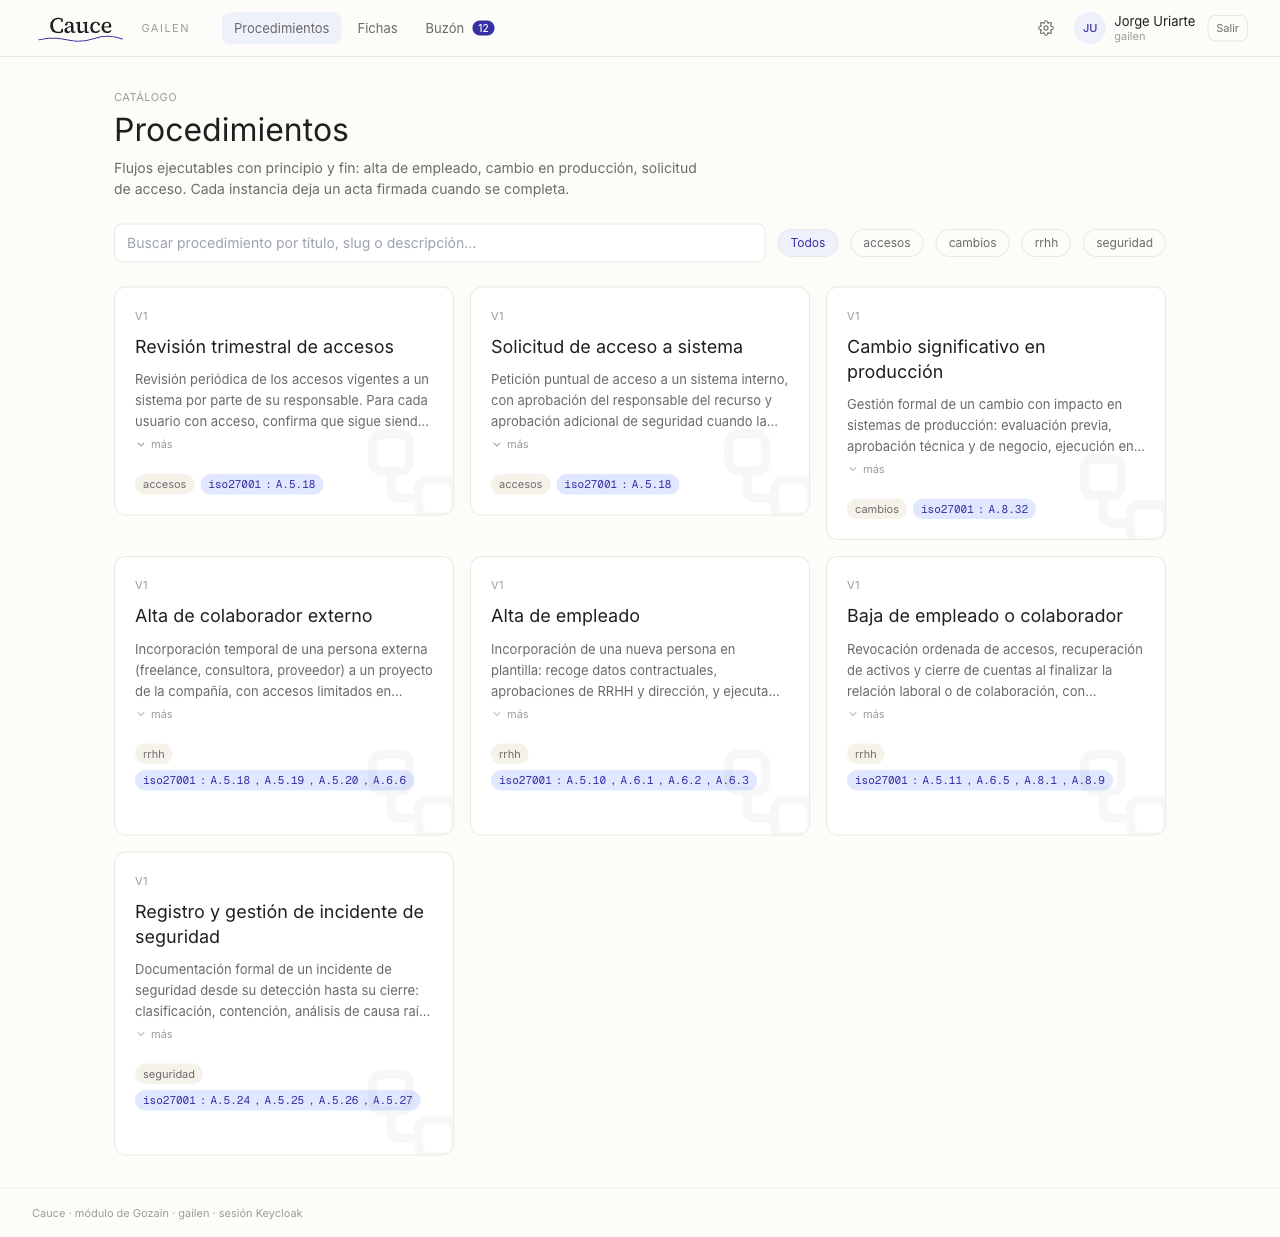Toggle the cambios filter chip

(x=972, y=243)
